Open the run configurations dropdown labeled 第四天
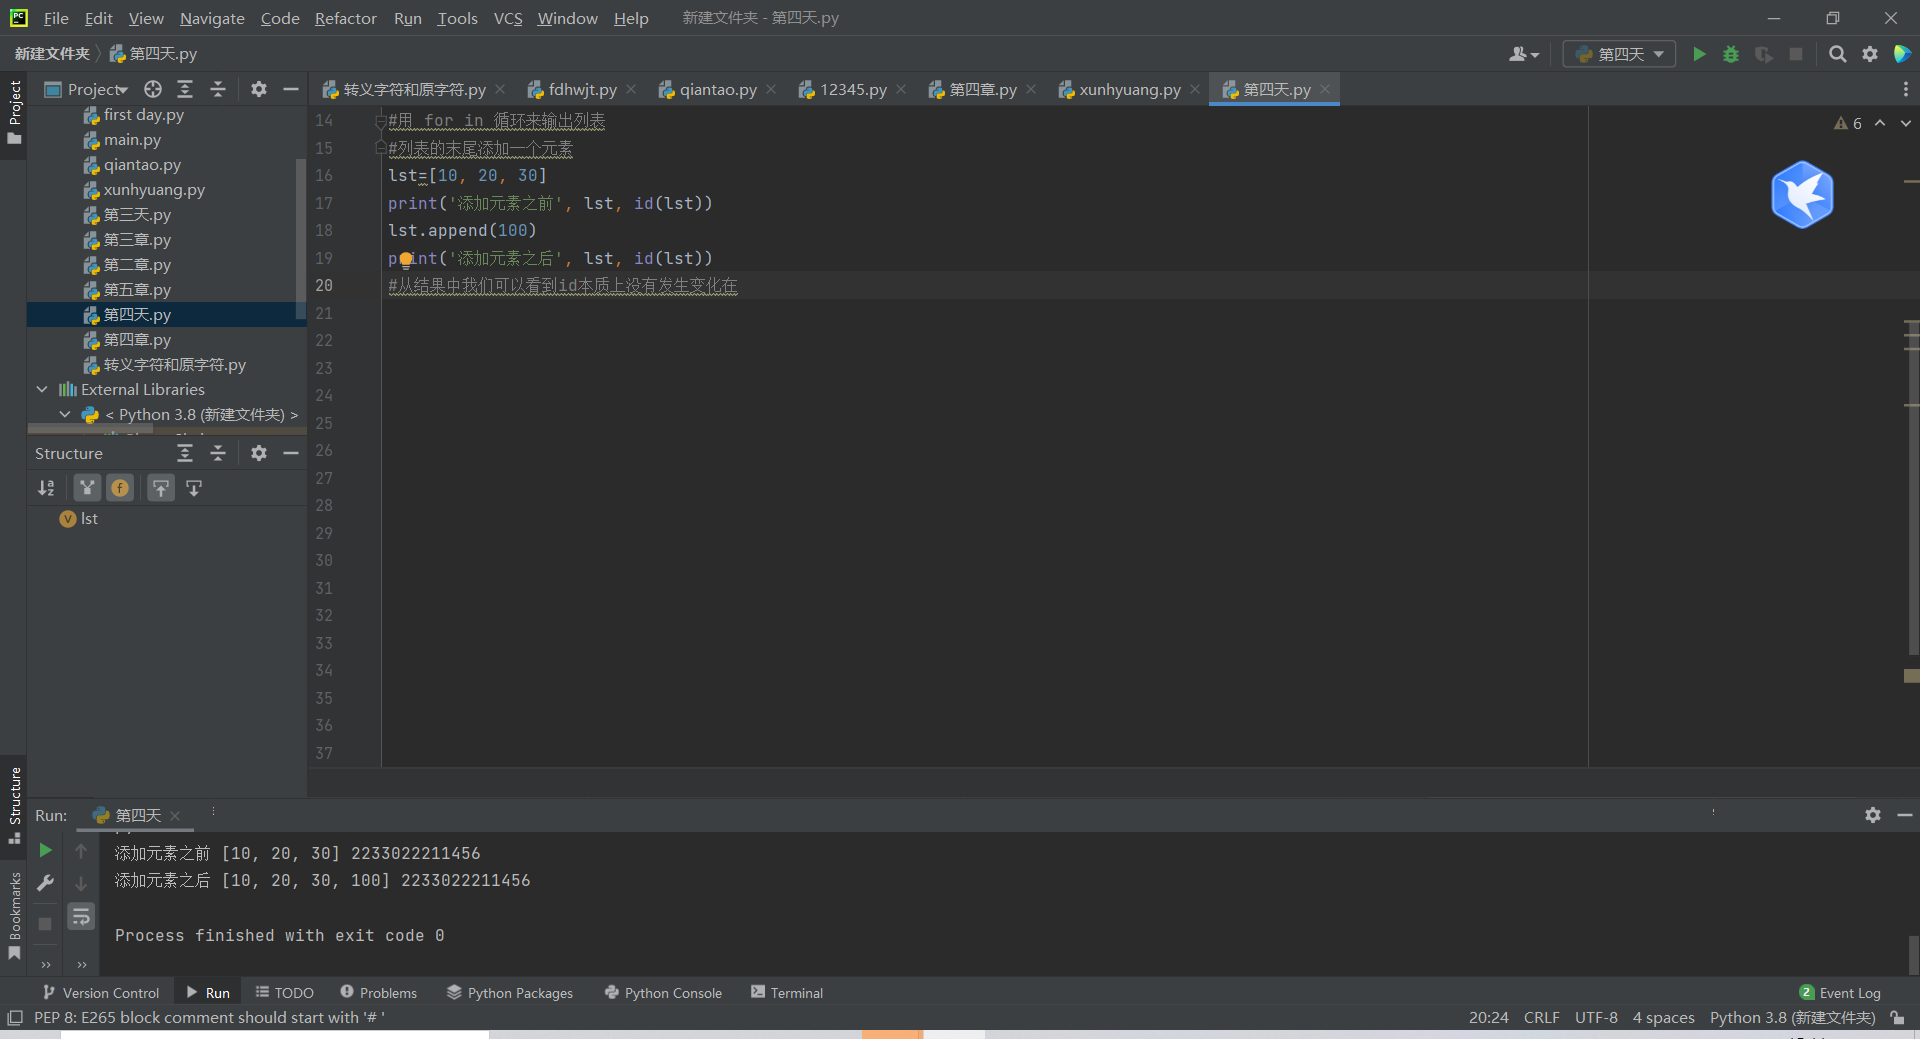This screenshot has width=1920, height=1039. pos(1618,54)
